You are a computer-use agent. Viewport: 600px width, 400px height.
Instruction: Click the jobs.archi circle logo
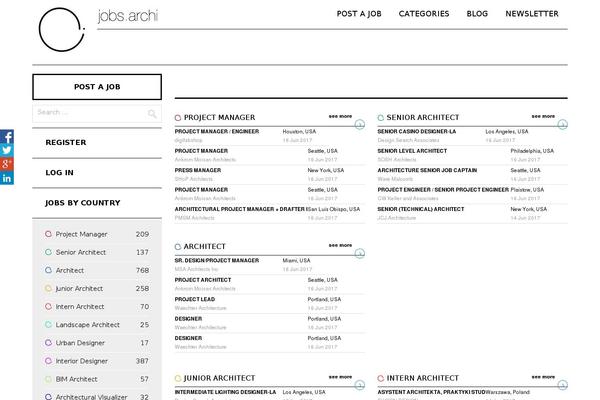62,30
